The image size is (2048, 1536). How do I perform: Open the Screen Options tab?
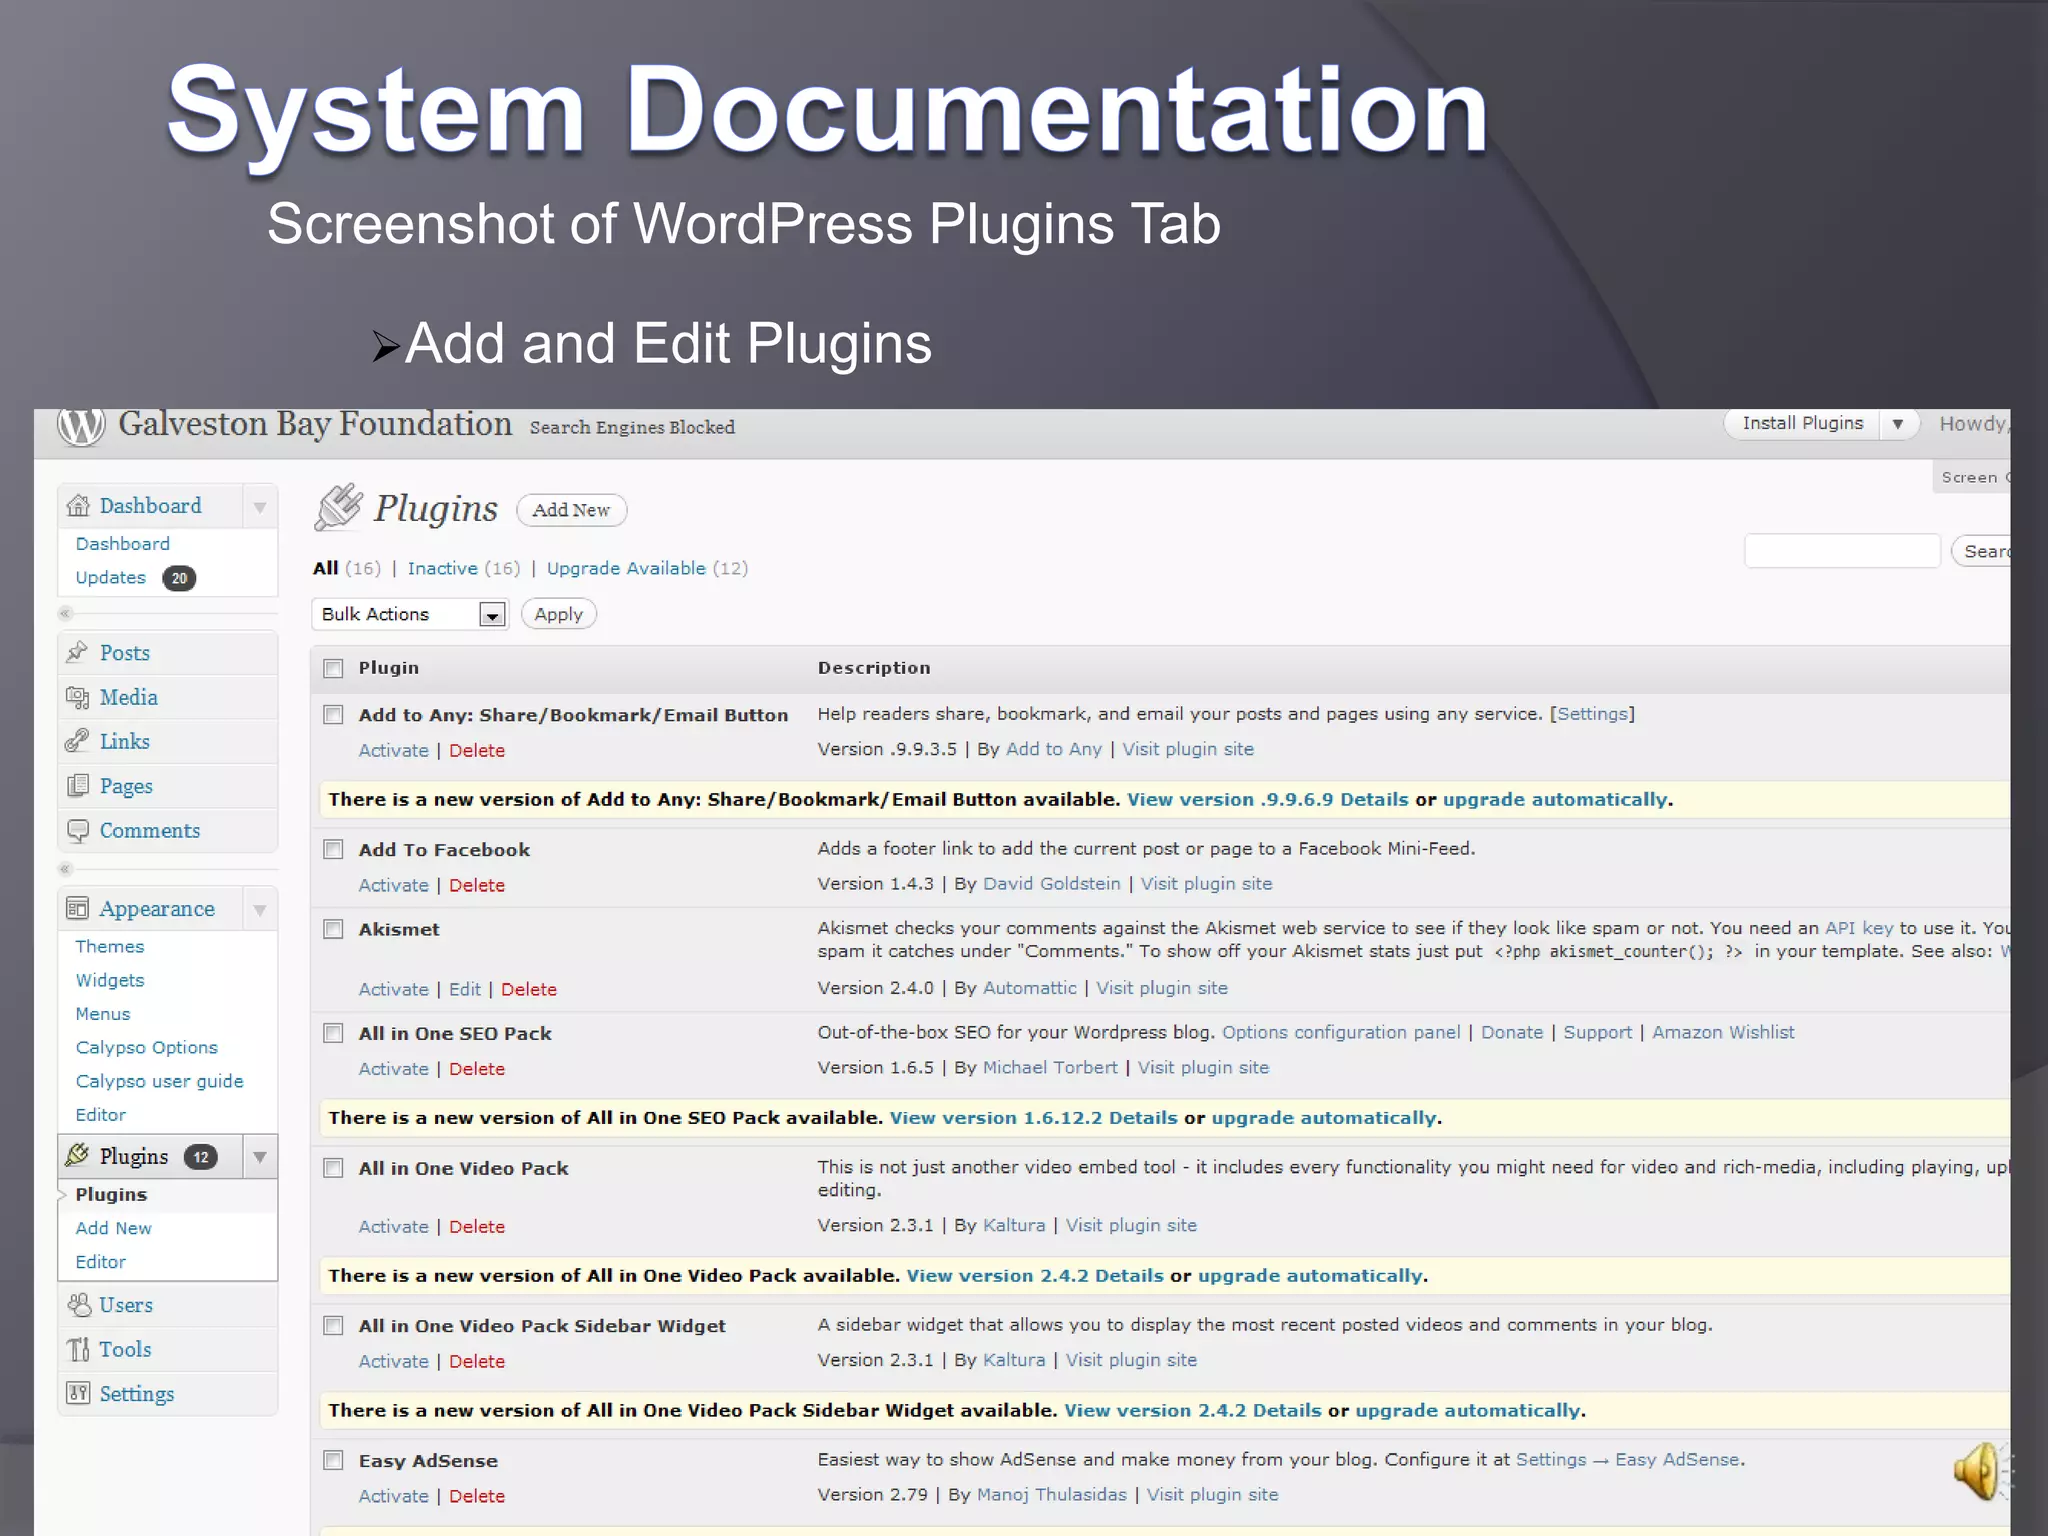click(1972, 477)
